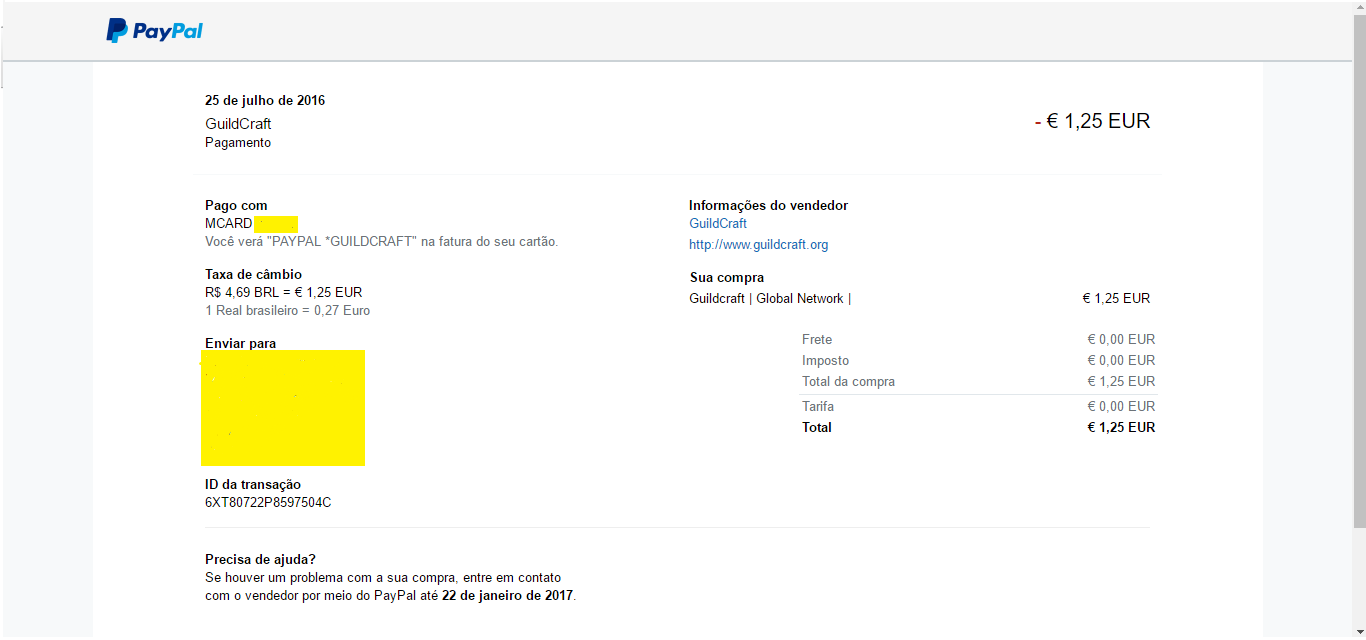
Task: Click the "Enviar para" heading
Action: point(240,343)
